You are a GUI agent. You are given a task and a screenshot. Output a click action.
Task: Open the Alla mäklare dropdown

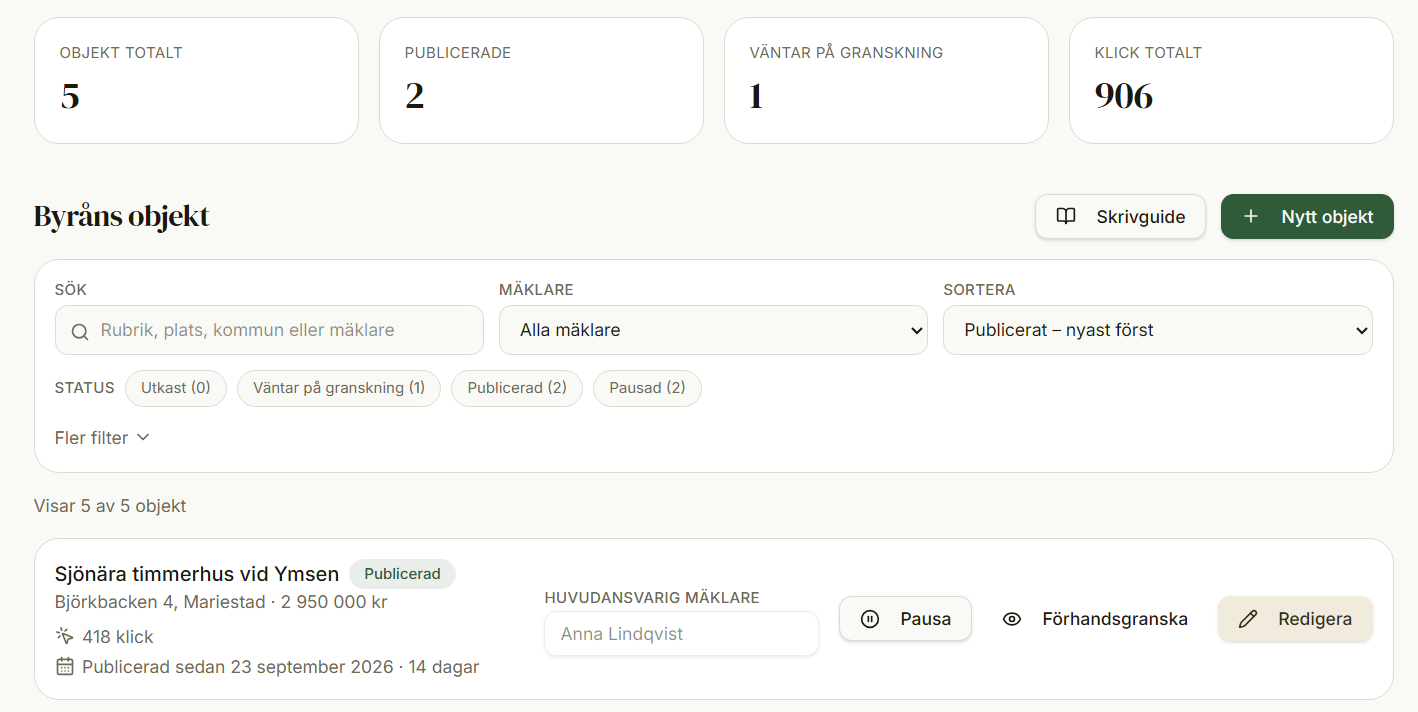coord(713,330)
